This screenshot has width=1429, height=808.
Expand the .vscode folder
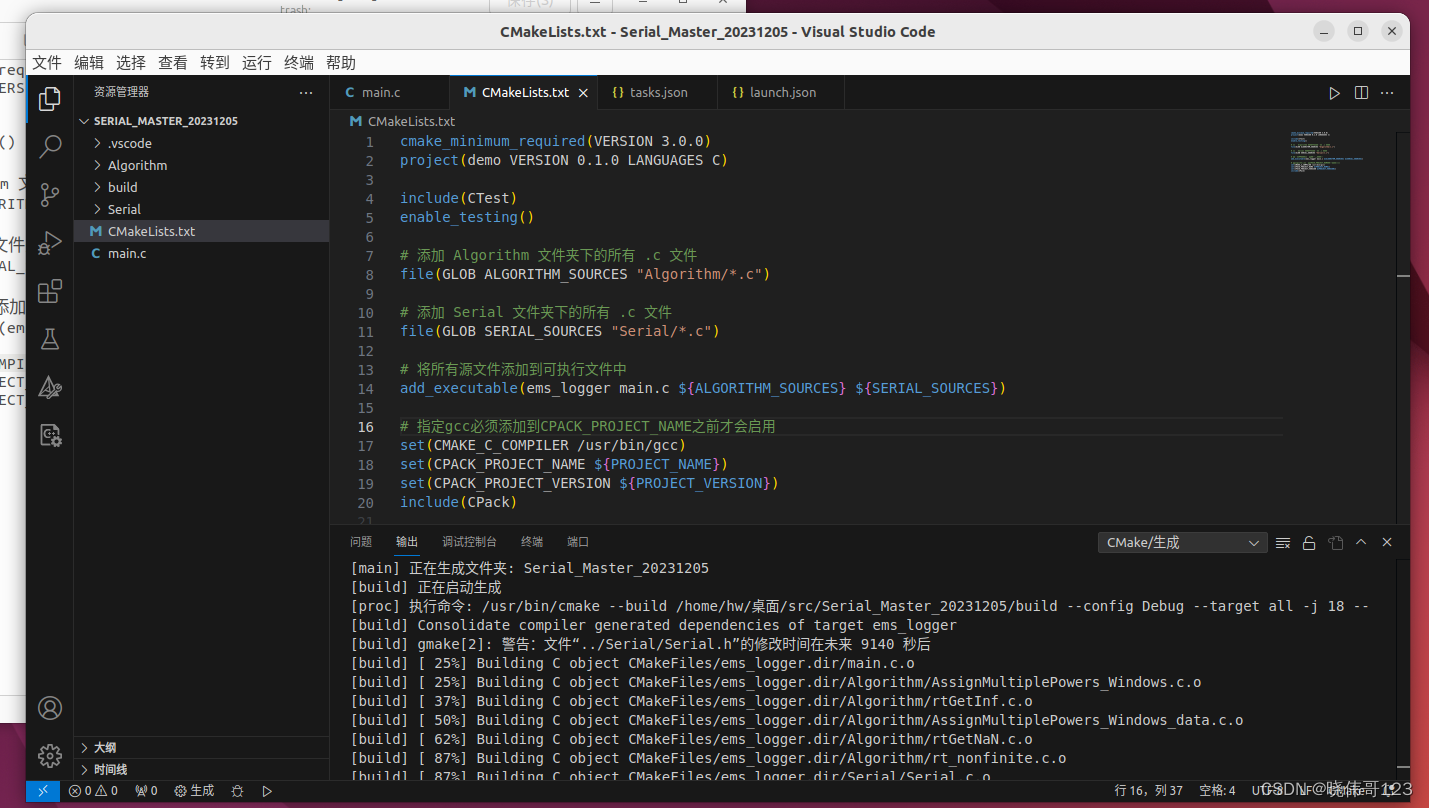point(202,143)
